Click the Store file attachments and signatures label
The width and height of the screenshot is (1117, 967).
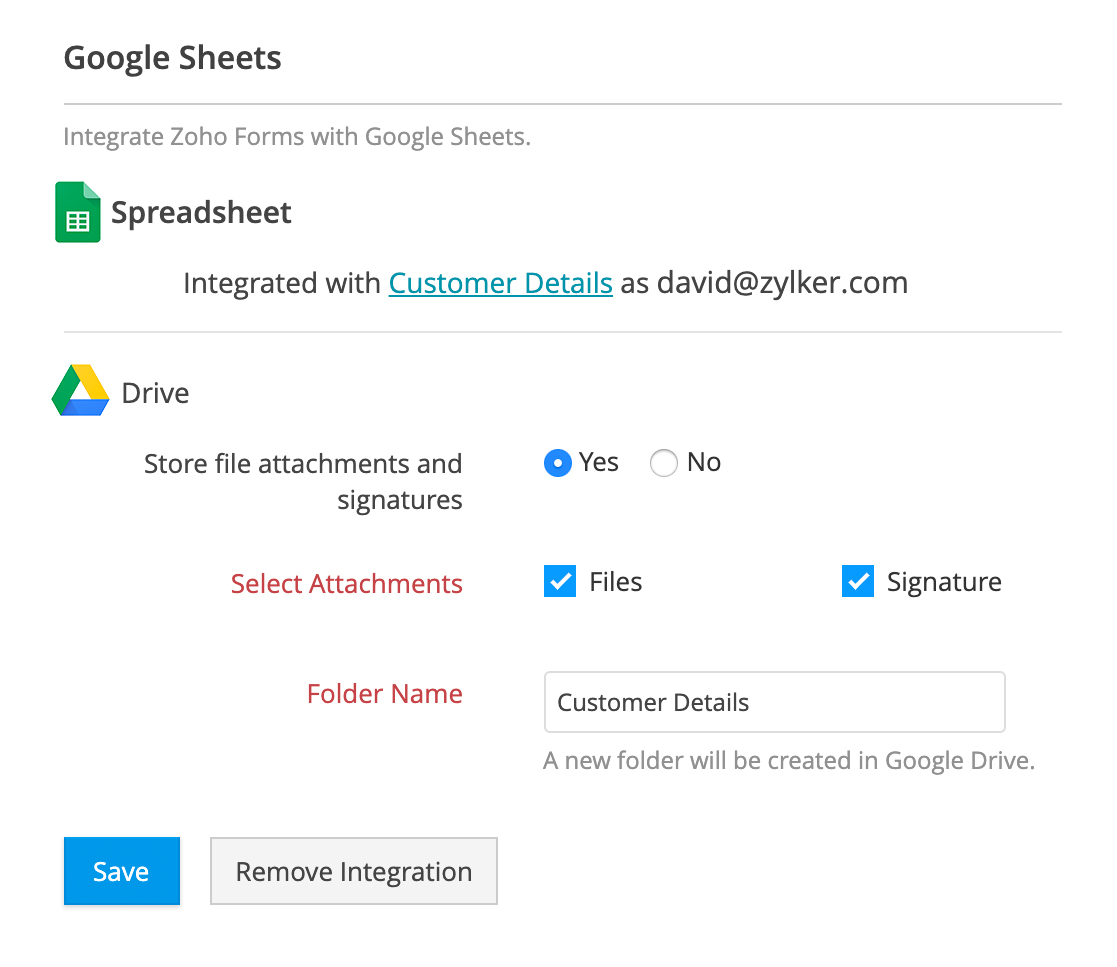tap(303, 481)
